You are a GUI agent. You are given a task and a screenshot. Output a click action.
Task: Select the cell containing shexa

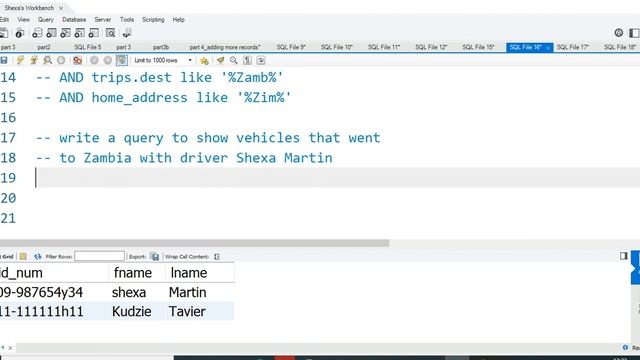point(136,292)
